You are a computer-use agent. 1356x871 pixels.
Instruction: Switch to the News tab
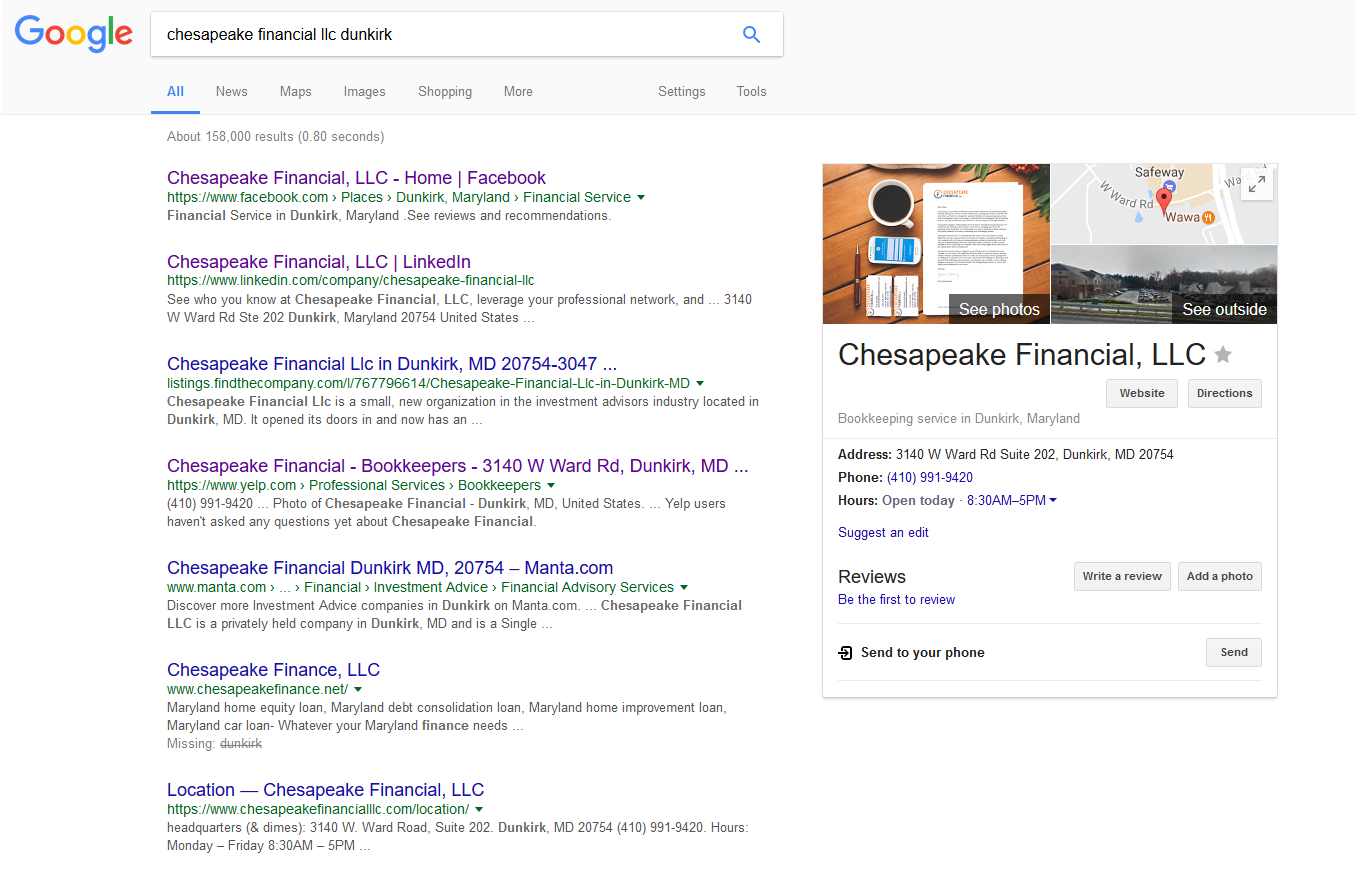[x=231, y=92]
